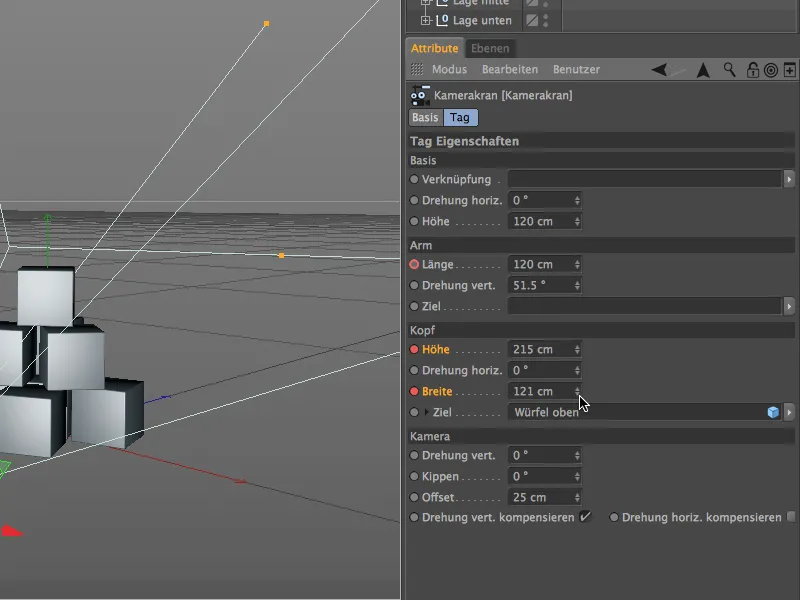
Task: Toggle keyframe circle for Basis Höhe
Action: click(414, 221)
